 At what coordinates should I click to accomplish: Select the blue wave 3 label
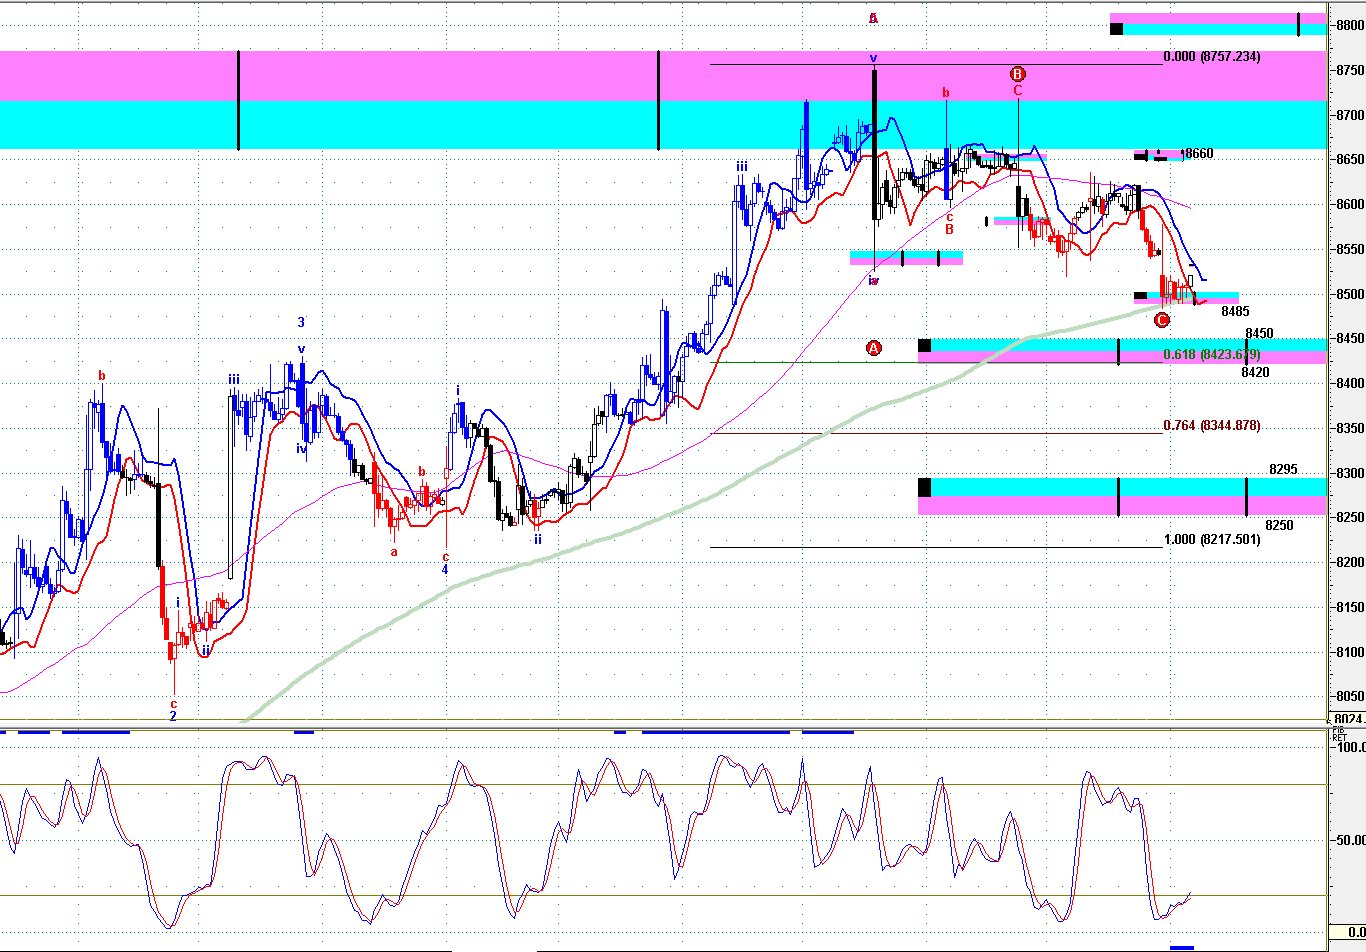300,323
